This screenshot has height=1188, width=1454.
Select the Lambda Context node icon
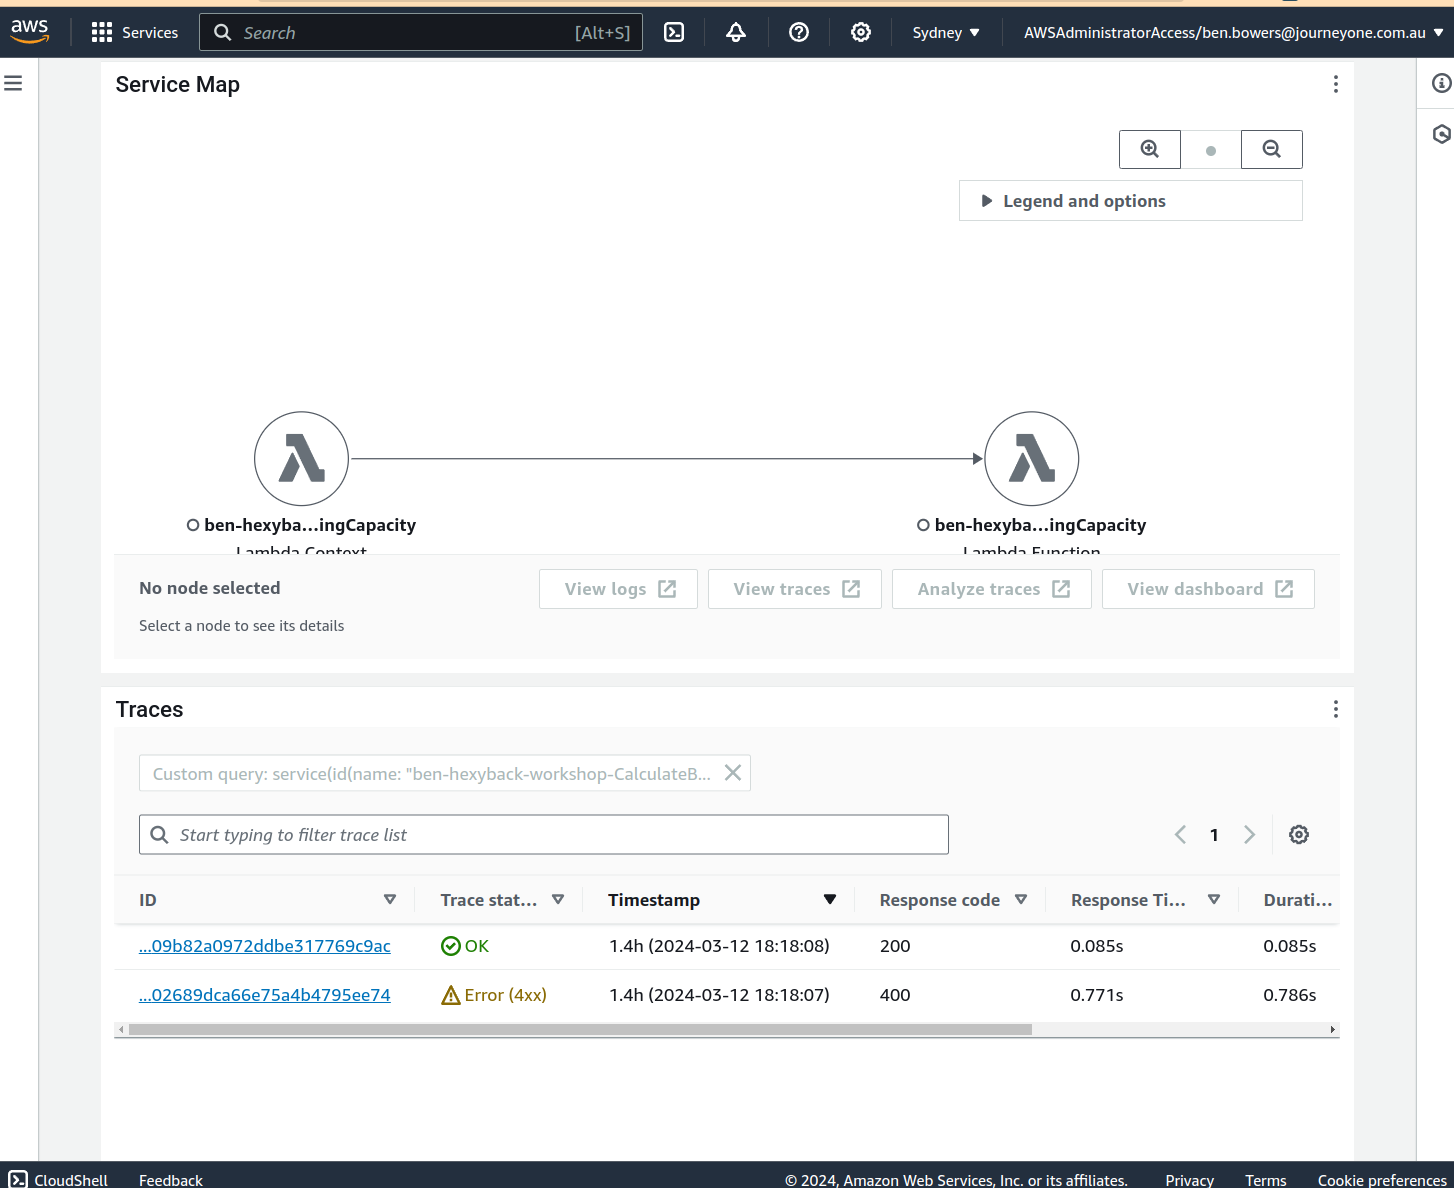tap(301, 459)
